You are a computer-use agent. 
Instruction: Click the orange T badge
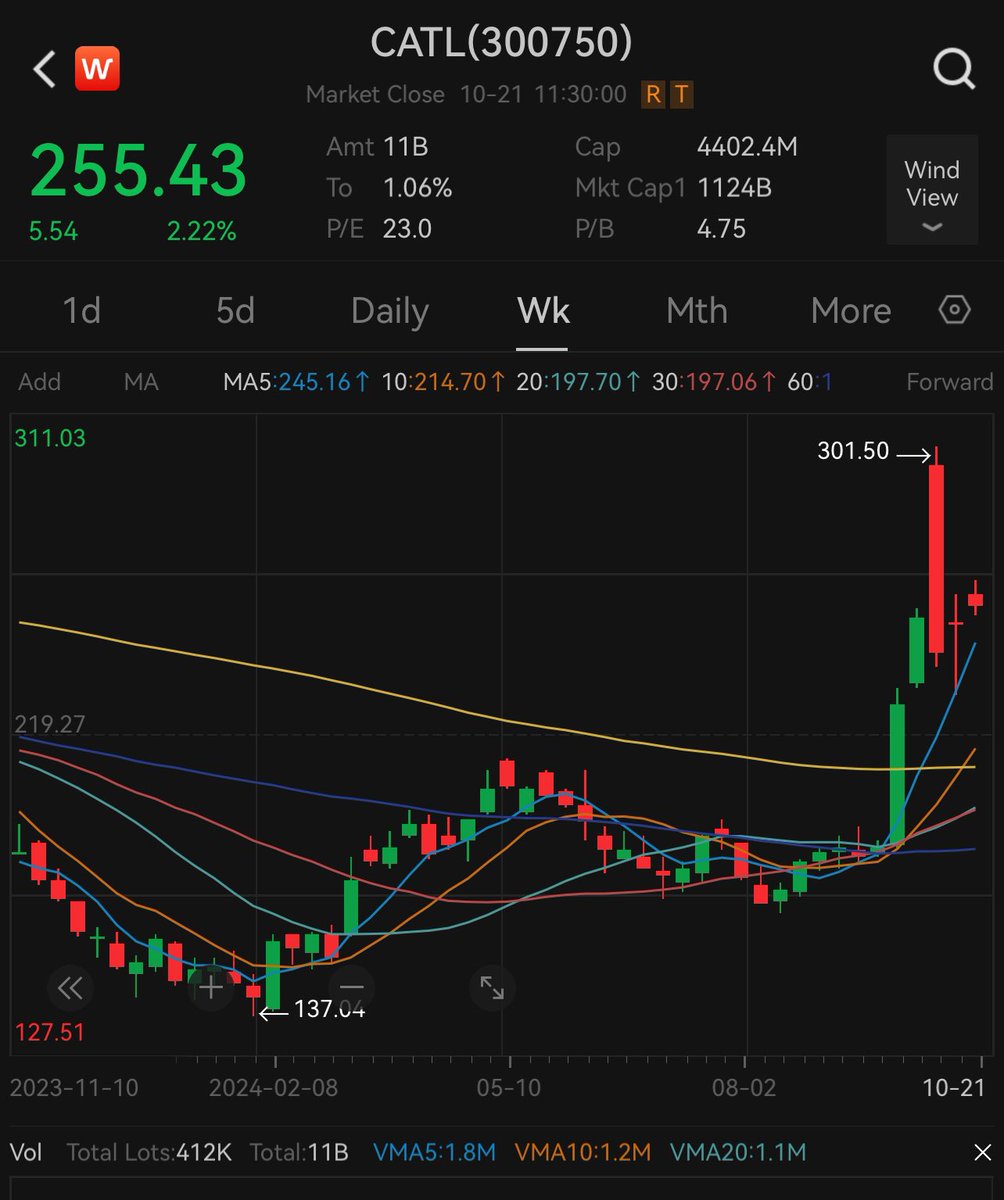coord(681,95)
